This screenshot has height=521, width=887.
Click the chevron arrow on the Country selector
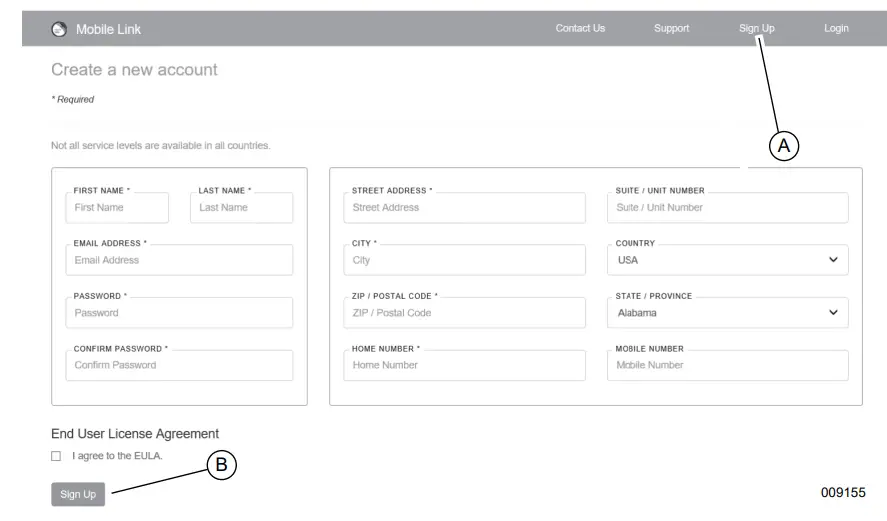[x=833, y=260]
